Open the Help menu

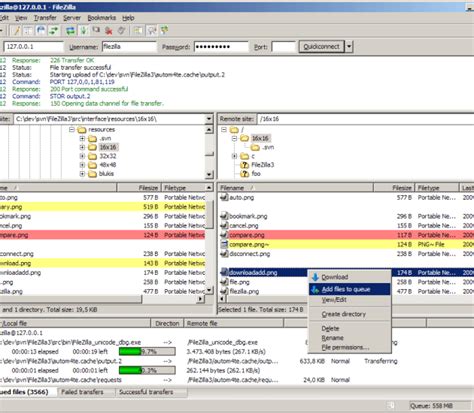pyautogui.click(x=128, y=18)
